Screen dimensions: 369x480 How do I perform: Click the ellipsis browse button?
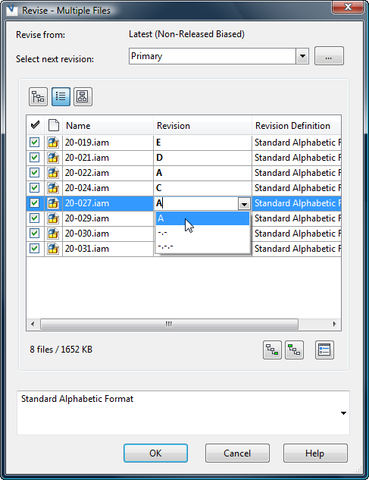click(x=329, y=56)
